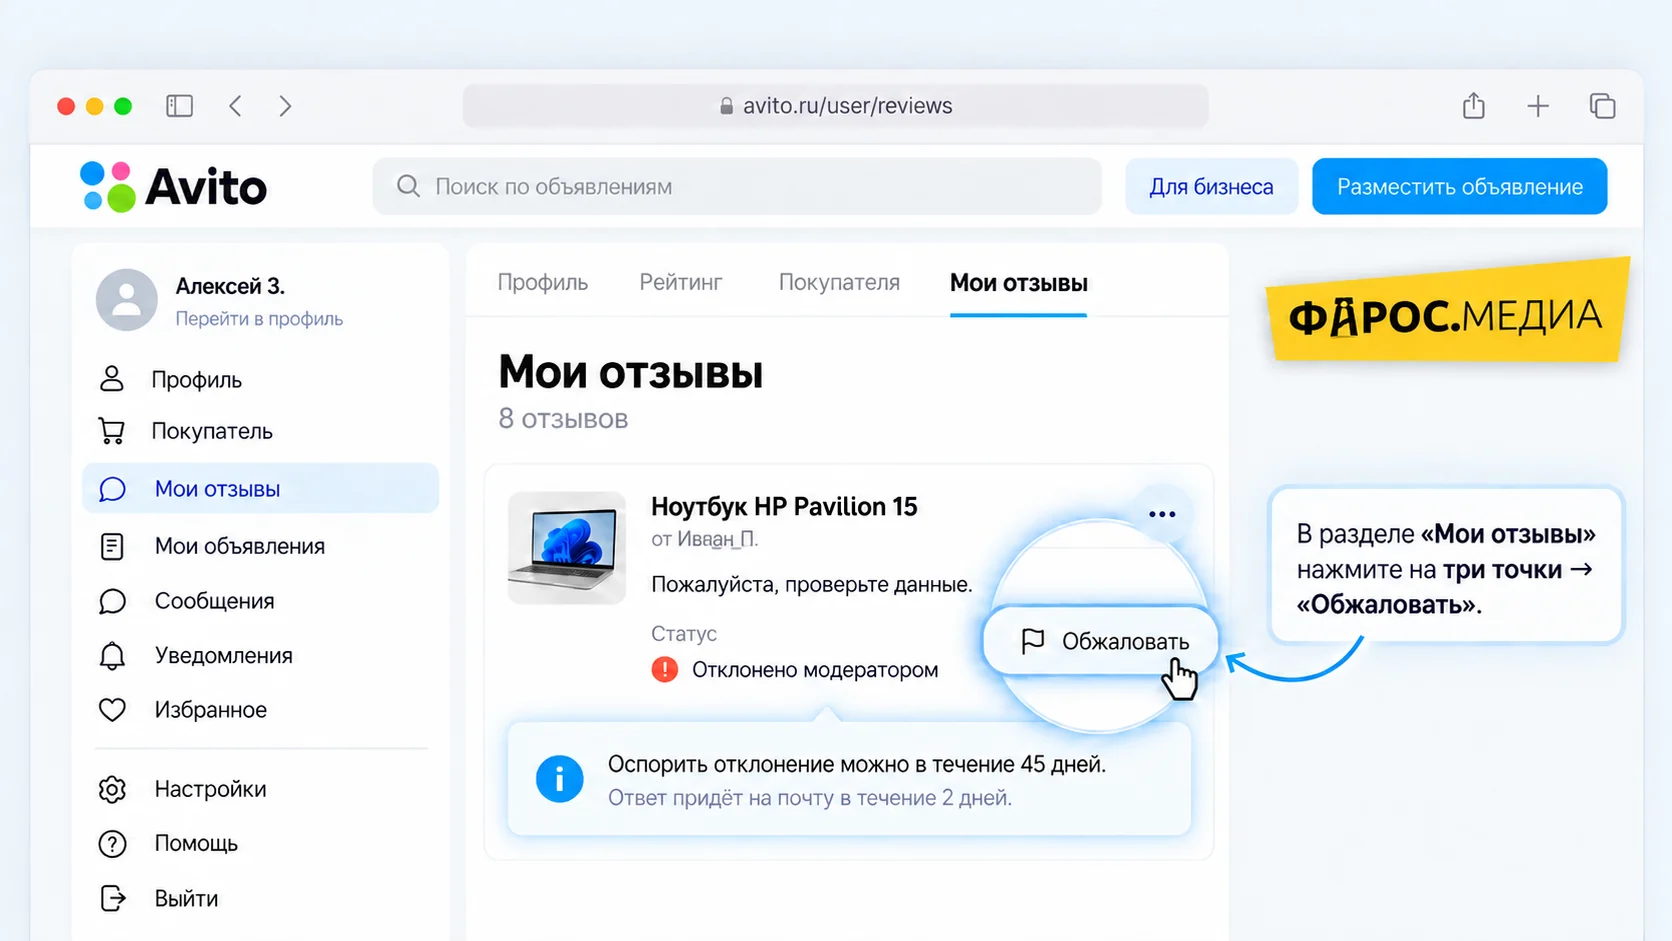The image size is (1672, 941).
Task: Open a new tab with plus icon
Action: click(x=1538, y=106)
